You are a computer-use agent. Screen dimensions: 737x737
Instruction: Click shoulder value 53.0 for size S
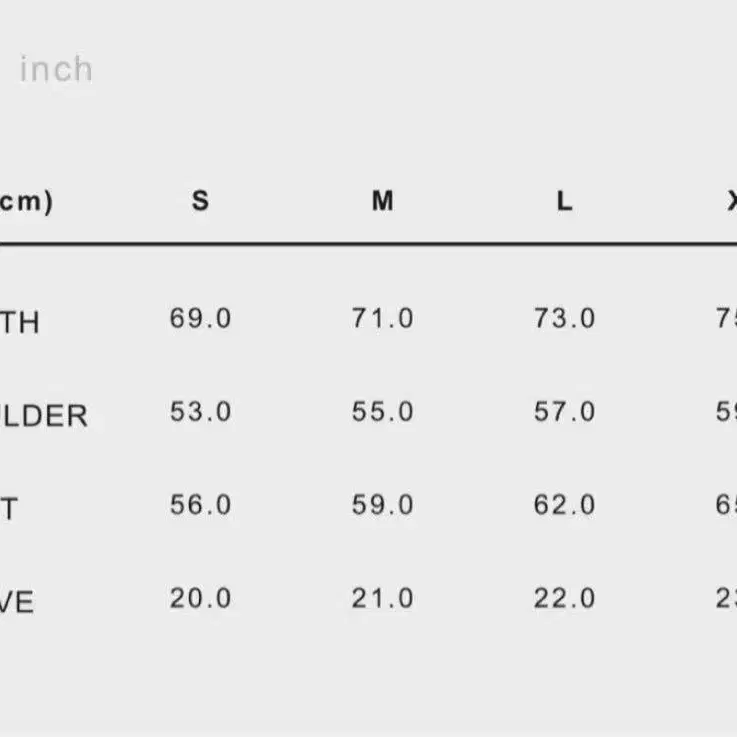pos(201,412)
